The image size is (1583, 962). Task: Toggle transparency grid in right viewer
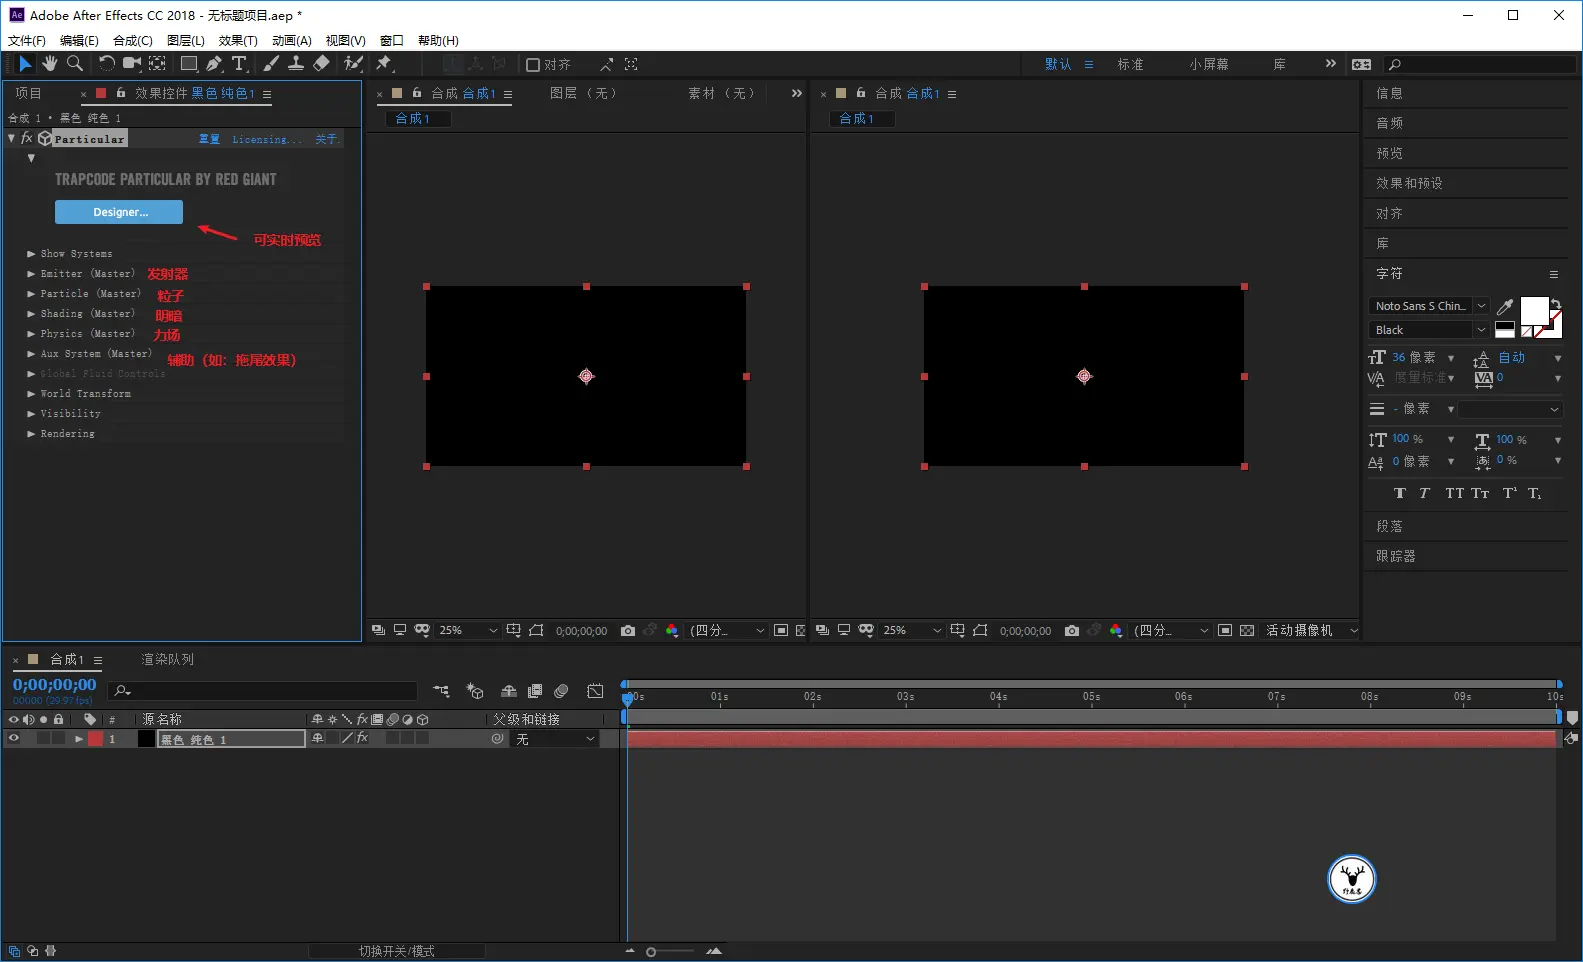(1246, 631)
